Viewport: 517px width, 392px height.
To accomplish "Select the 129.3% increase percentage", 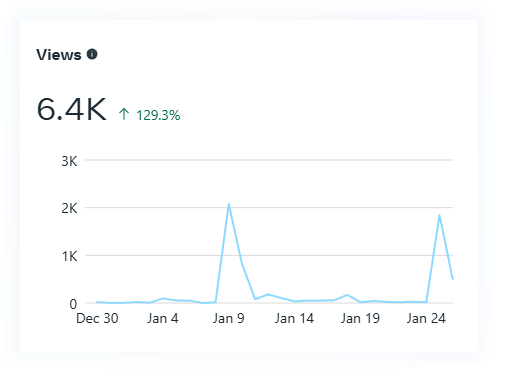I will (x=158, y=115).
